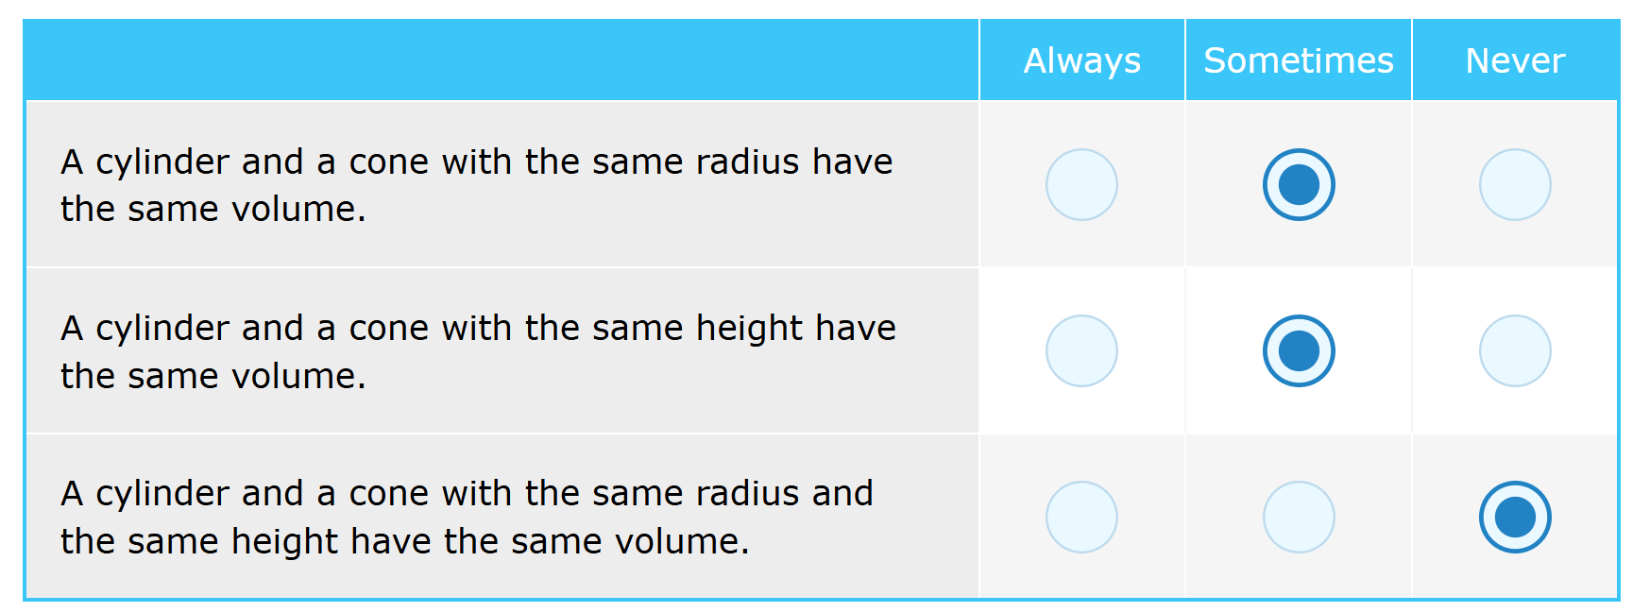Mark Always for same radius and height statement
The image size is (1633, 612).
tap(1081, 517)
